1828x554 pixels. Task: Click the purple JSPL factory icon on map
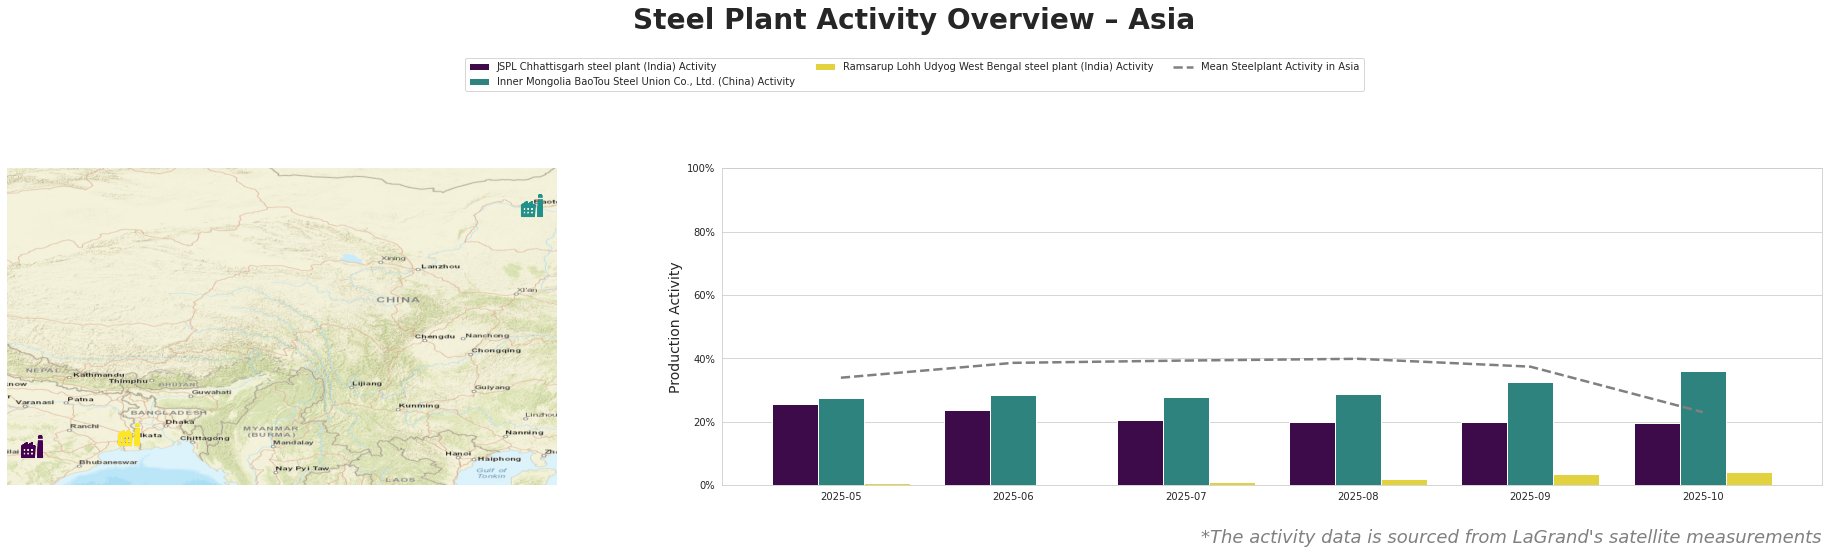pos(31,447)
